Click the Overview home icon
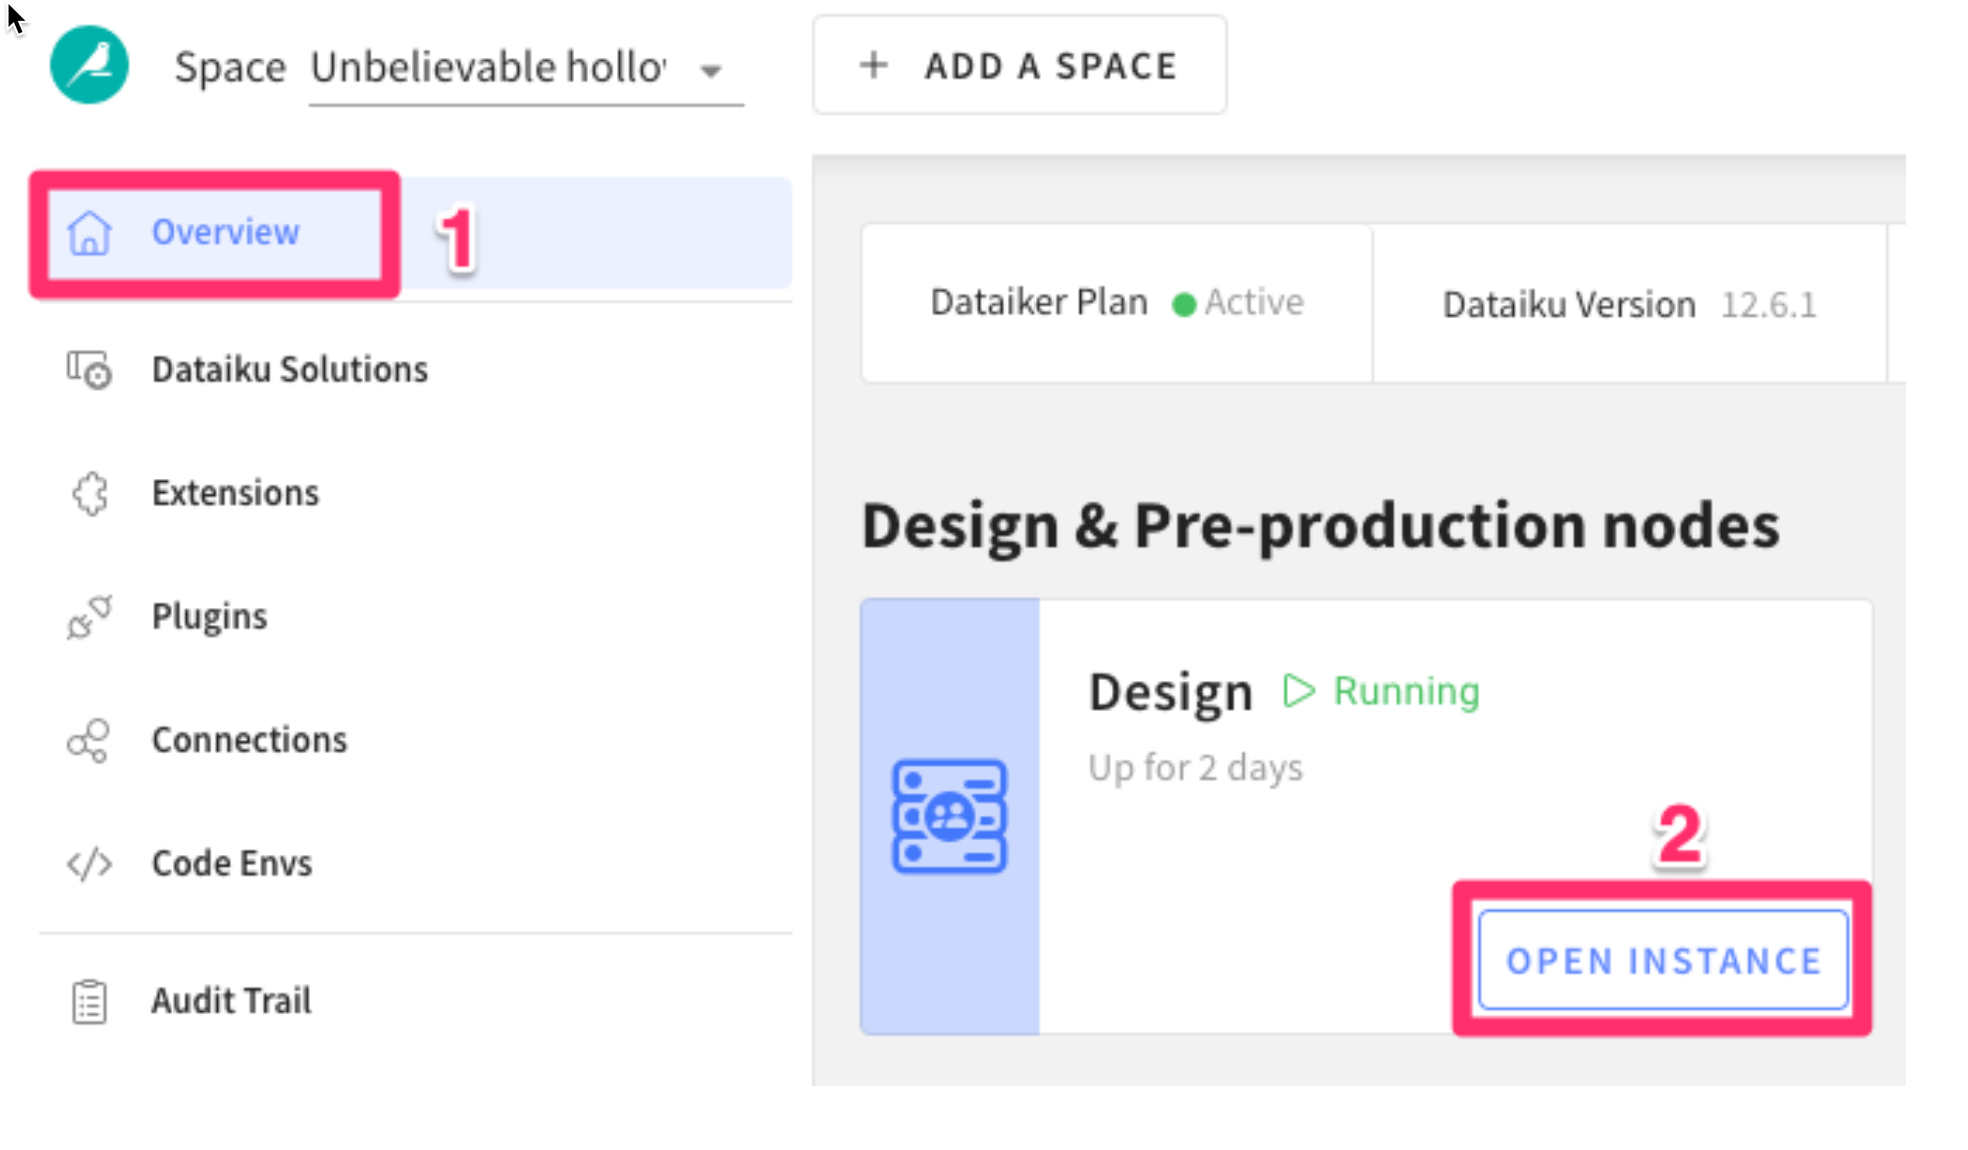Image resolution: width=1968 pixels, height=1150 pixels. pos(89,233)
